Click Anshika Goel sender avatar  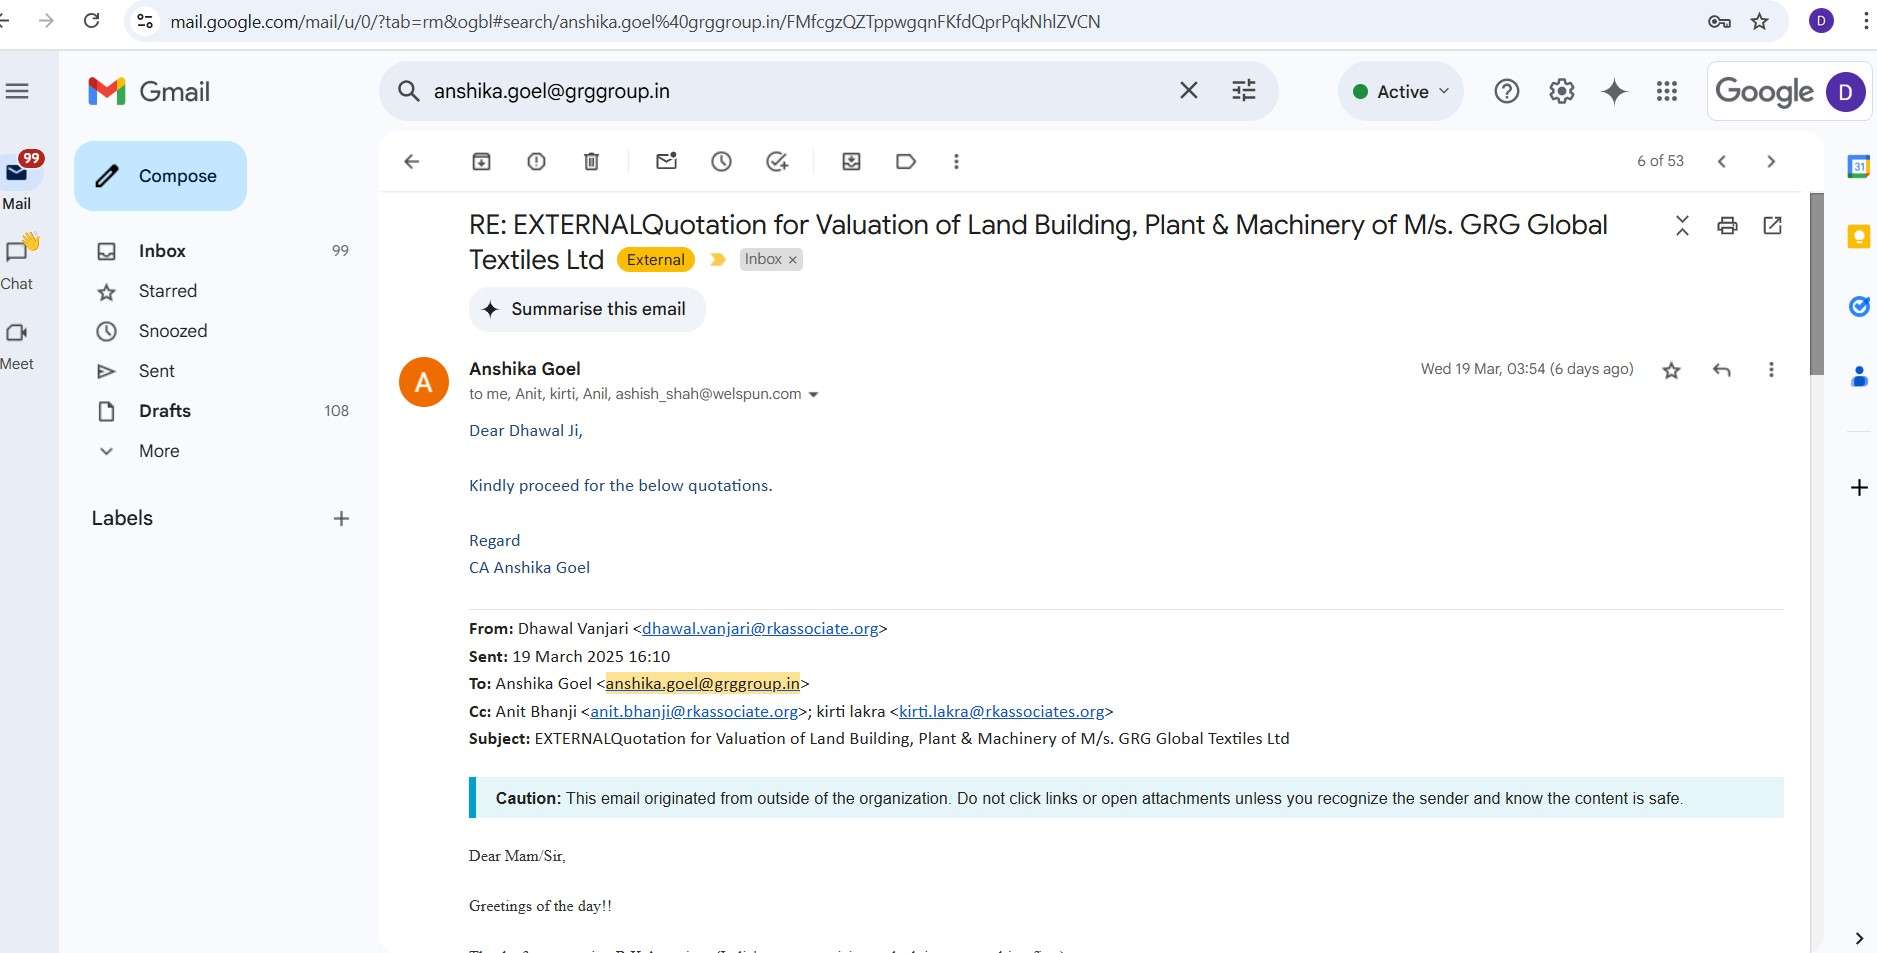click(424, 382)
